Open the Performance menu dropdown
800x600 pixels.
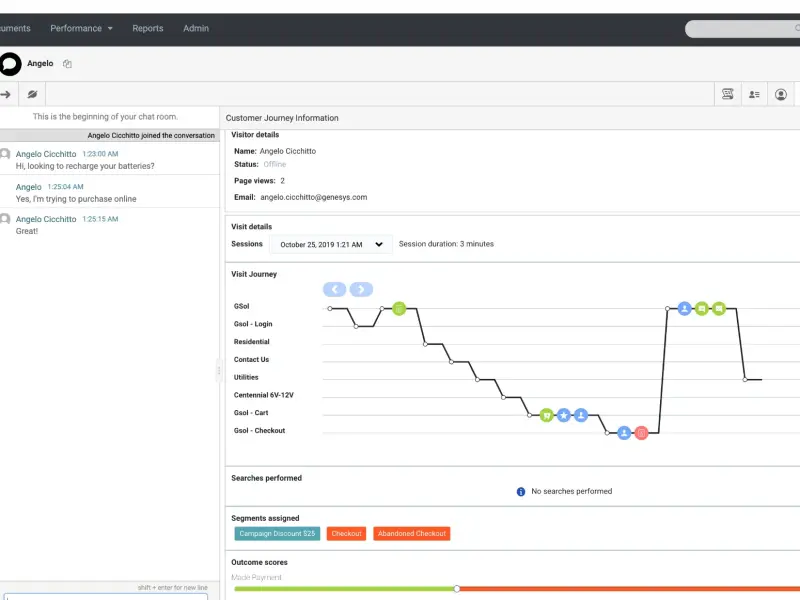point(81,29)
